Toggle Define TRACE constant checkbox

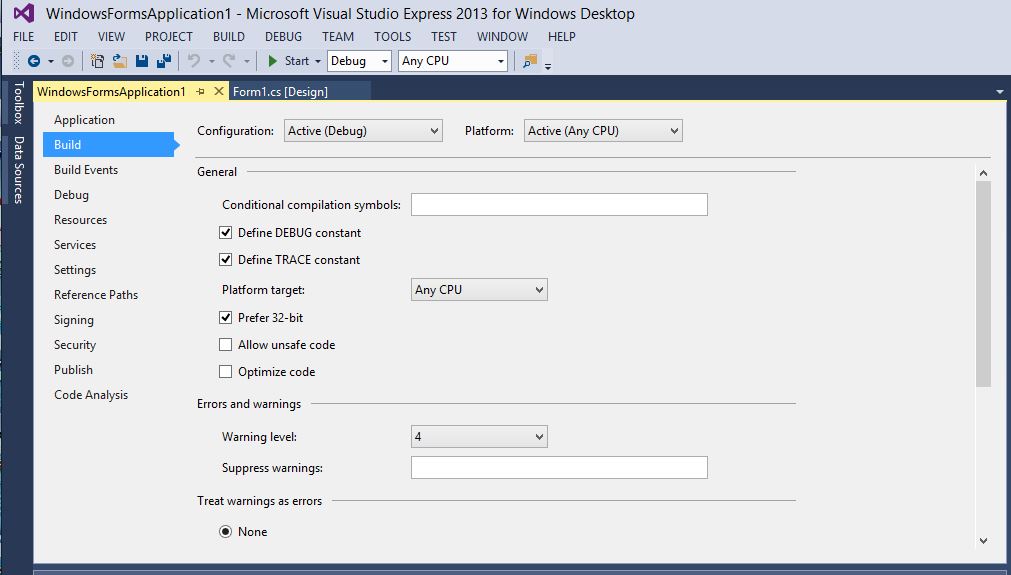[x=226, y=260]
